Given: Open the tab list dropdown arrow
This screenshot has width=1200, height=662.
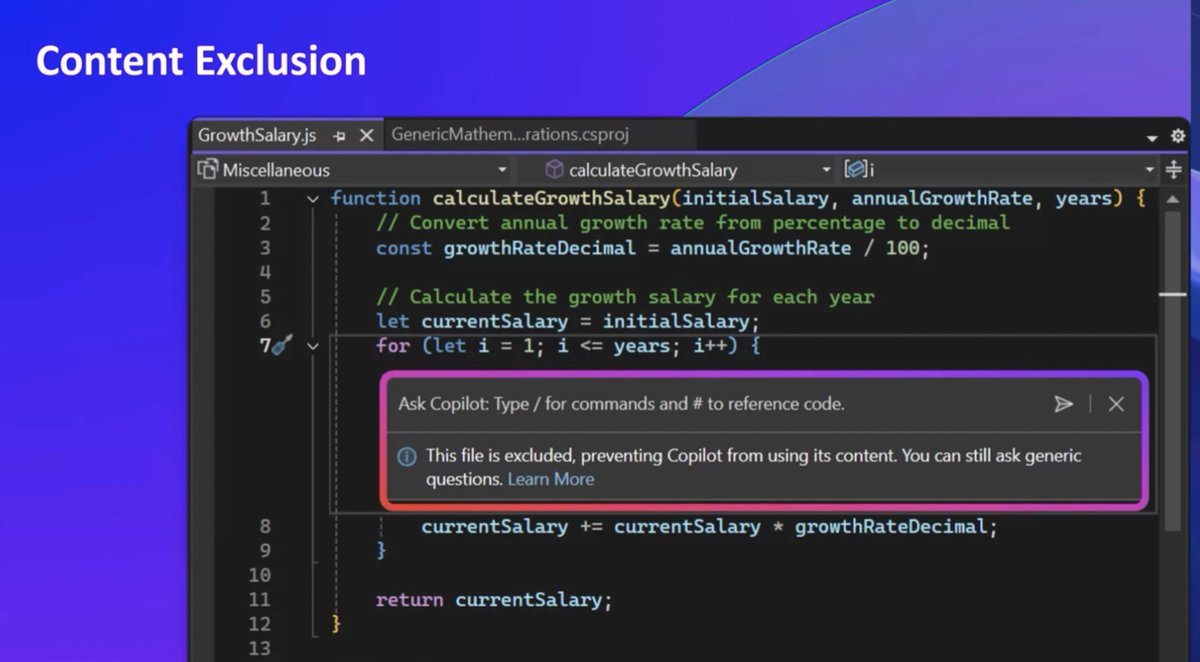Looking at the screenshot, I should [1151, 137].
